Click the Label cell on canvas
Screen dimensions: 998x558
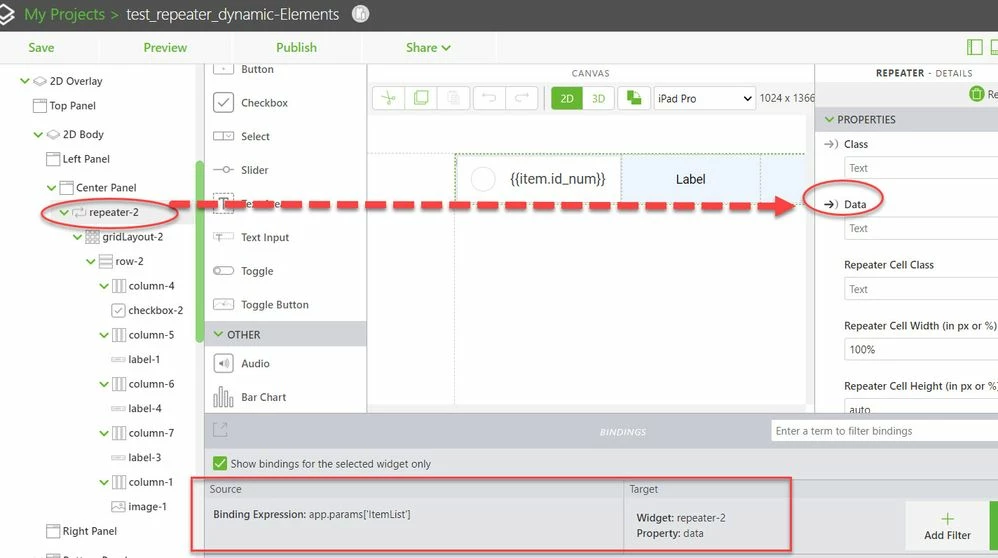tap(691, 179)
